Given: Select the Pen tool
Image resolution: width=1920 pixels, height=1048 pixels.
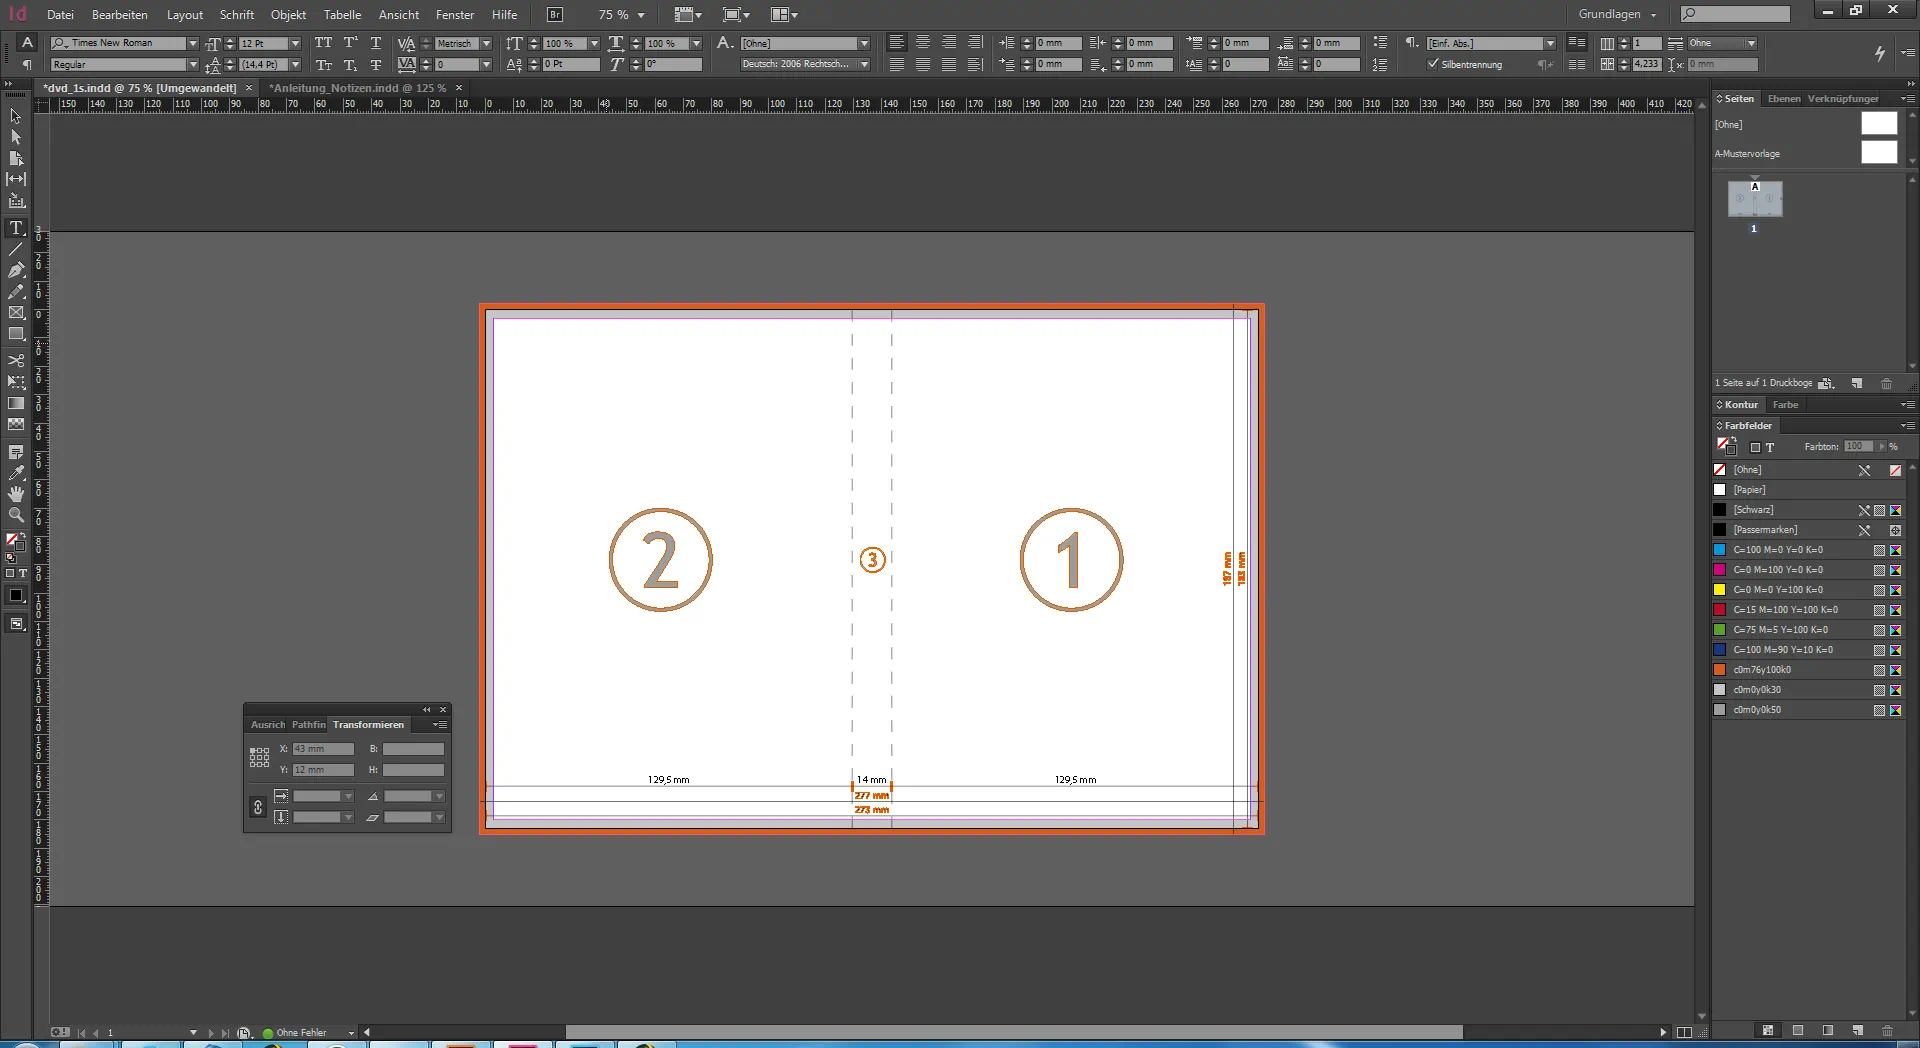Looking at the screenshot, I should pos(16,270).
